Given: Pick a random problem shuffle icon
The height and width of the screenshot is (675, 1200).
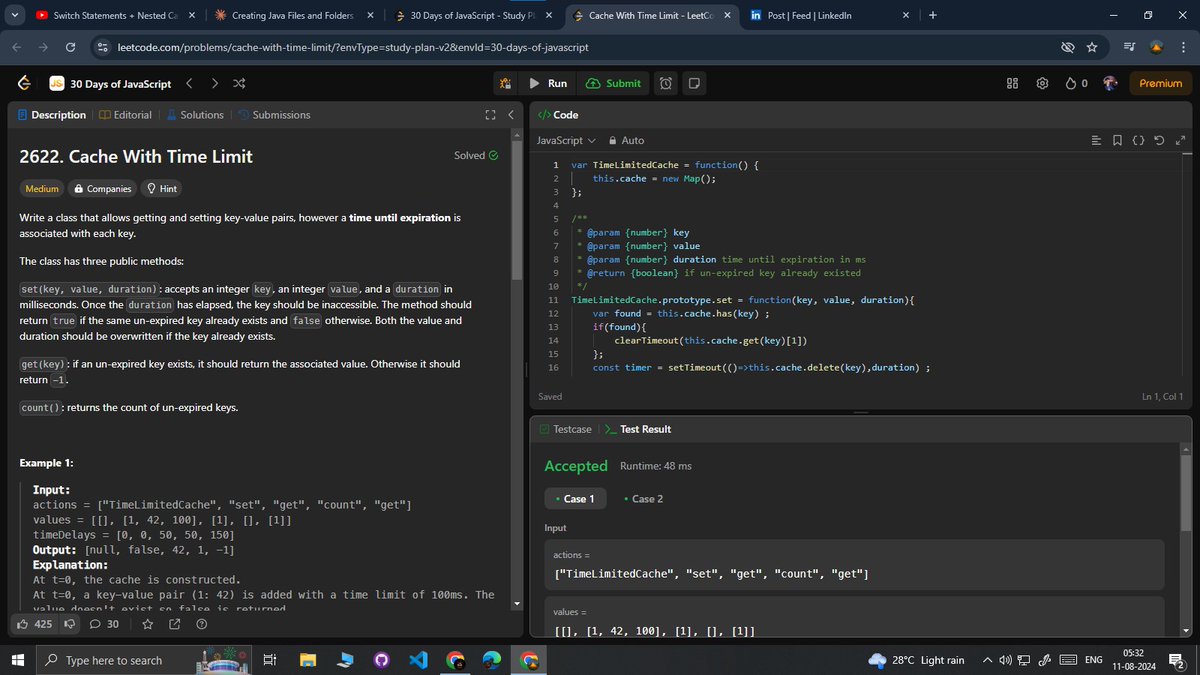Looking at the screenshot, I should [239, 84].
